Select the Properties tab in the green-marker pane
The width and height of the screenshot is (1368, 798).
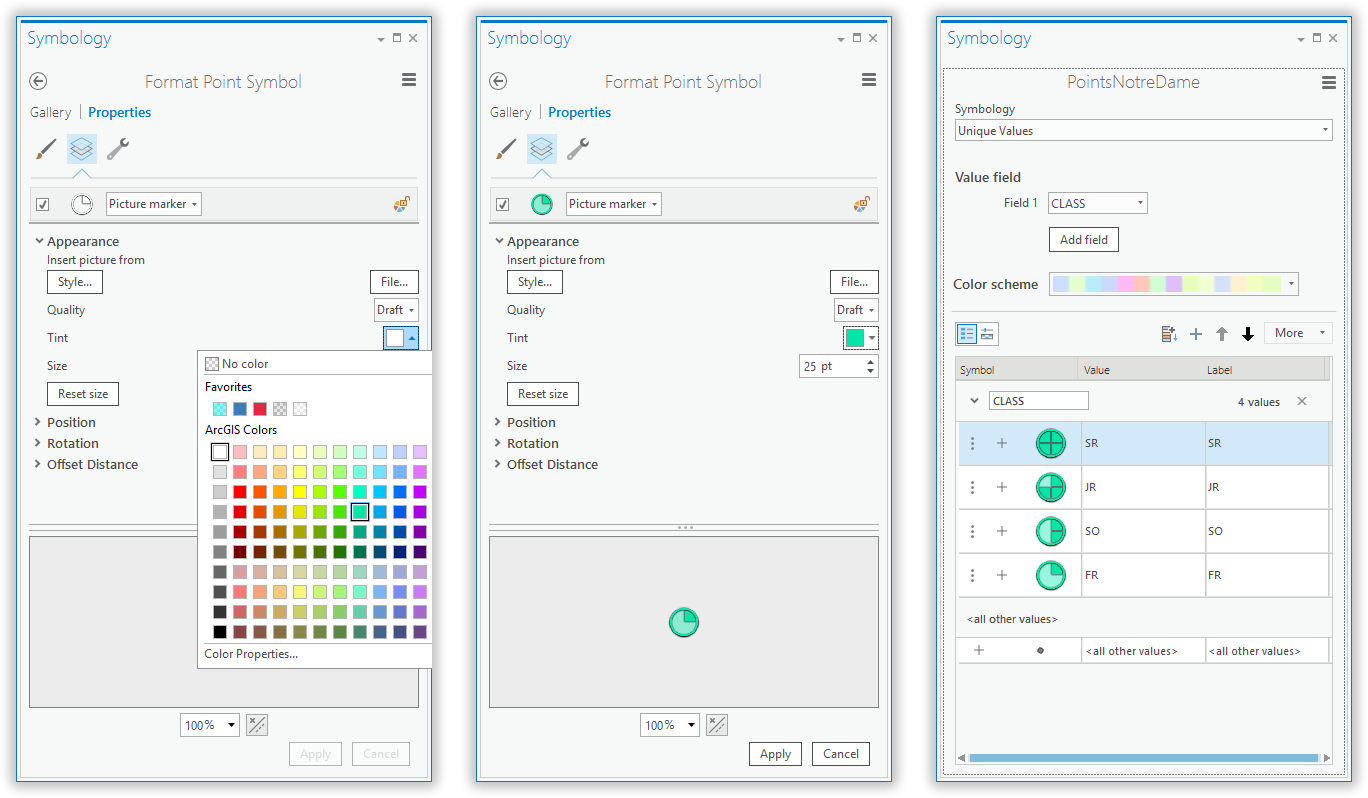coord(580,112)
